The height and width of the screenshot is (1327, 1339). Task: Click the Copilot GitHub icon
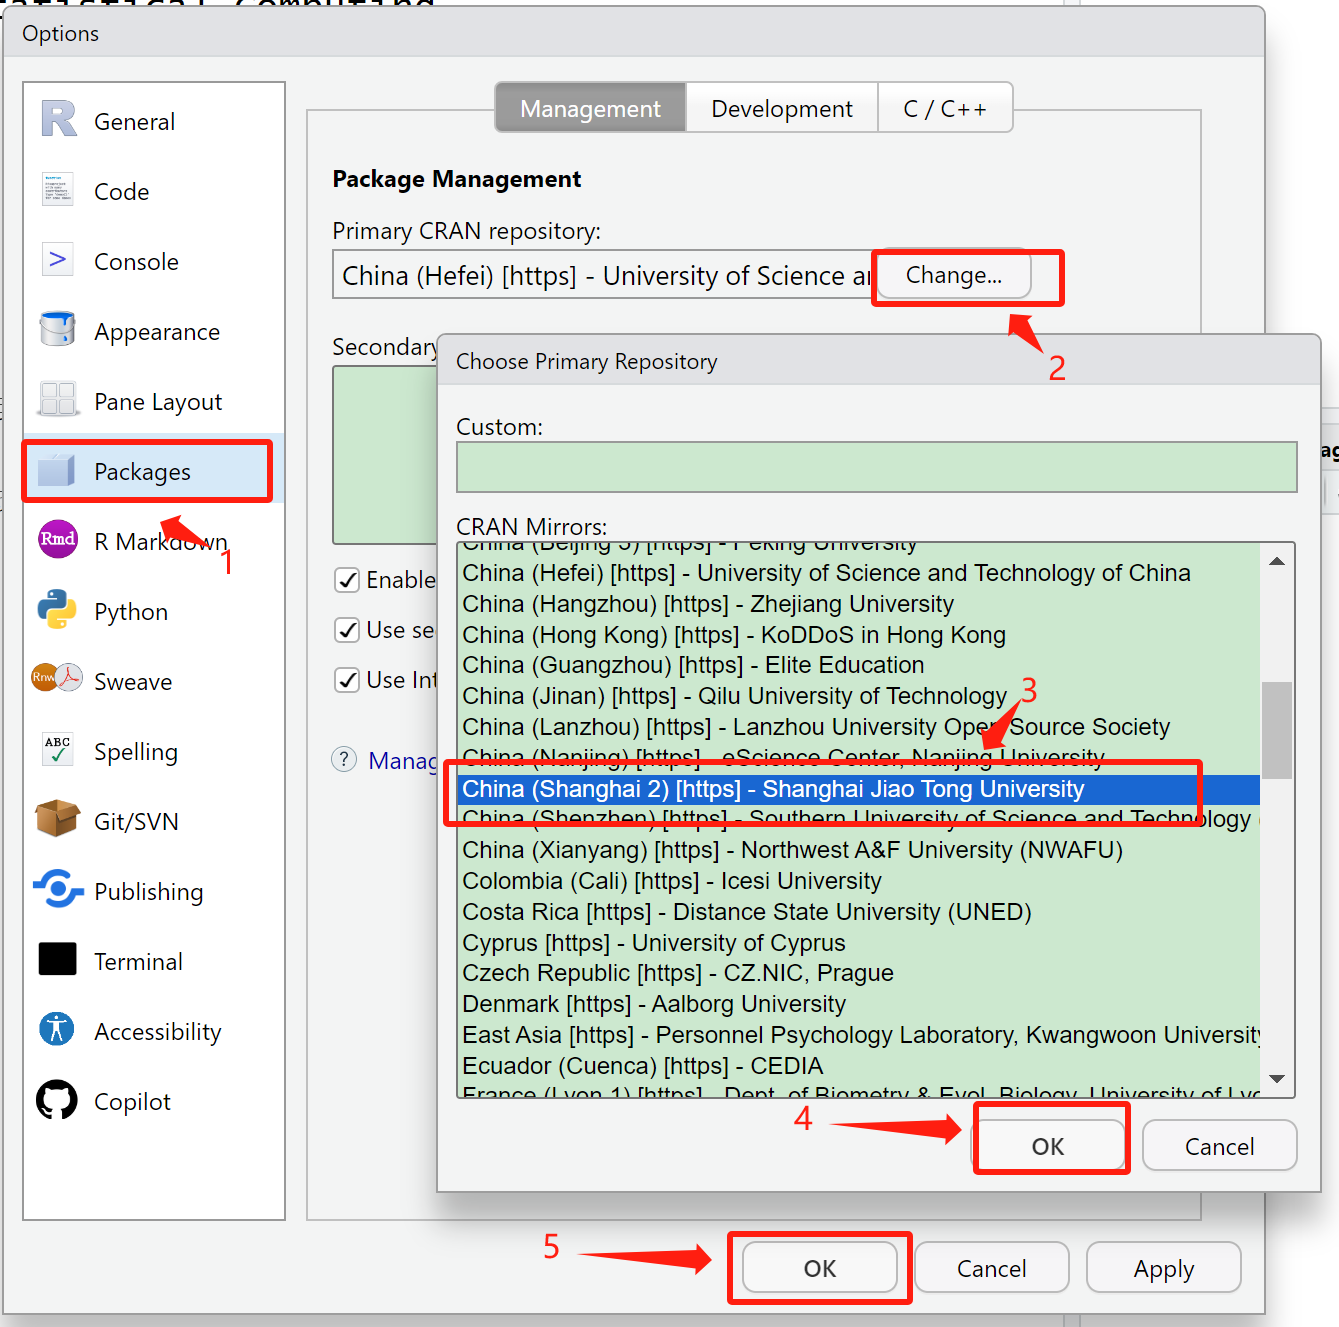coord(57,1099)
